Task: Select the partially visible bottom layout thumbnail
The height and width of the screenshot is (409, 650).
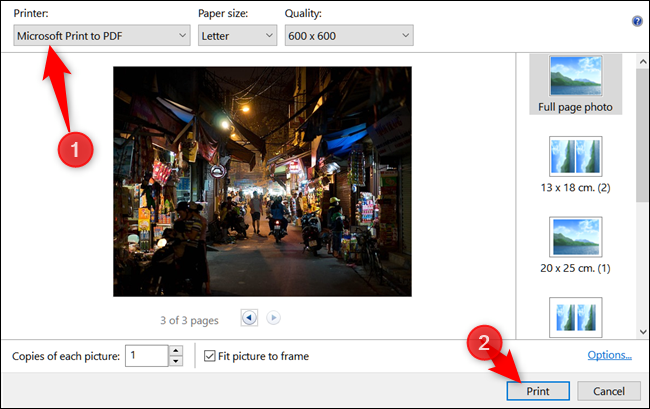Action: pos(574,316)
